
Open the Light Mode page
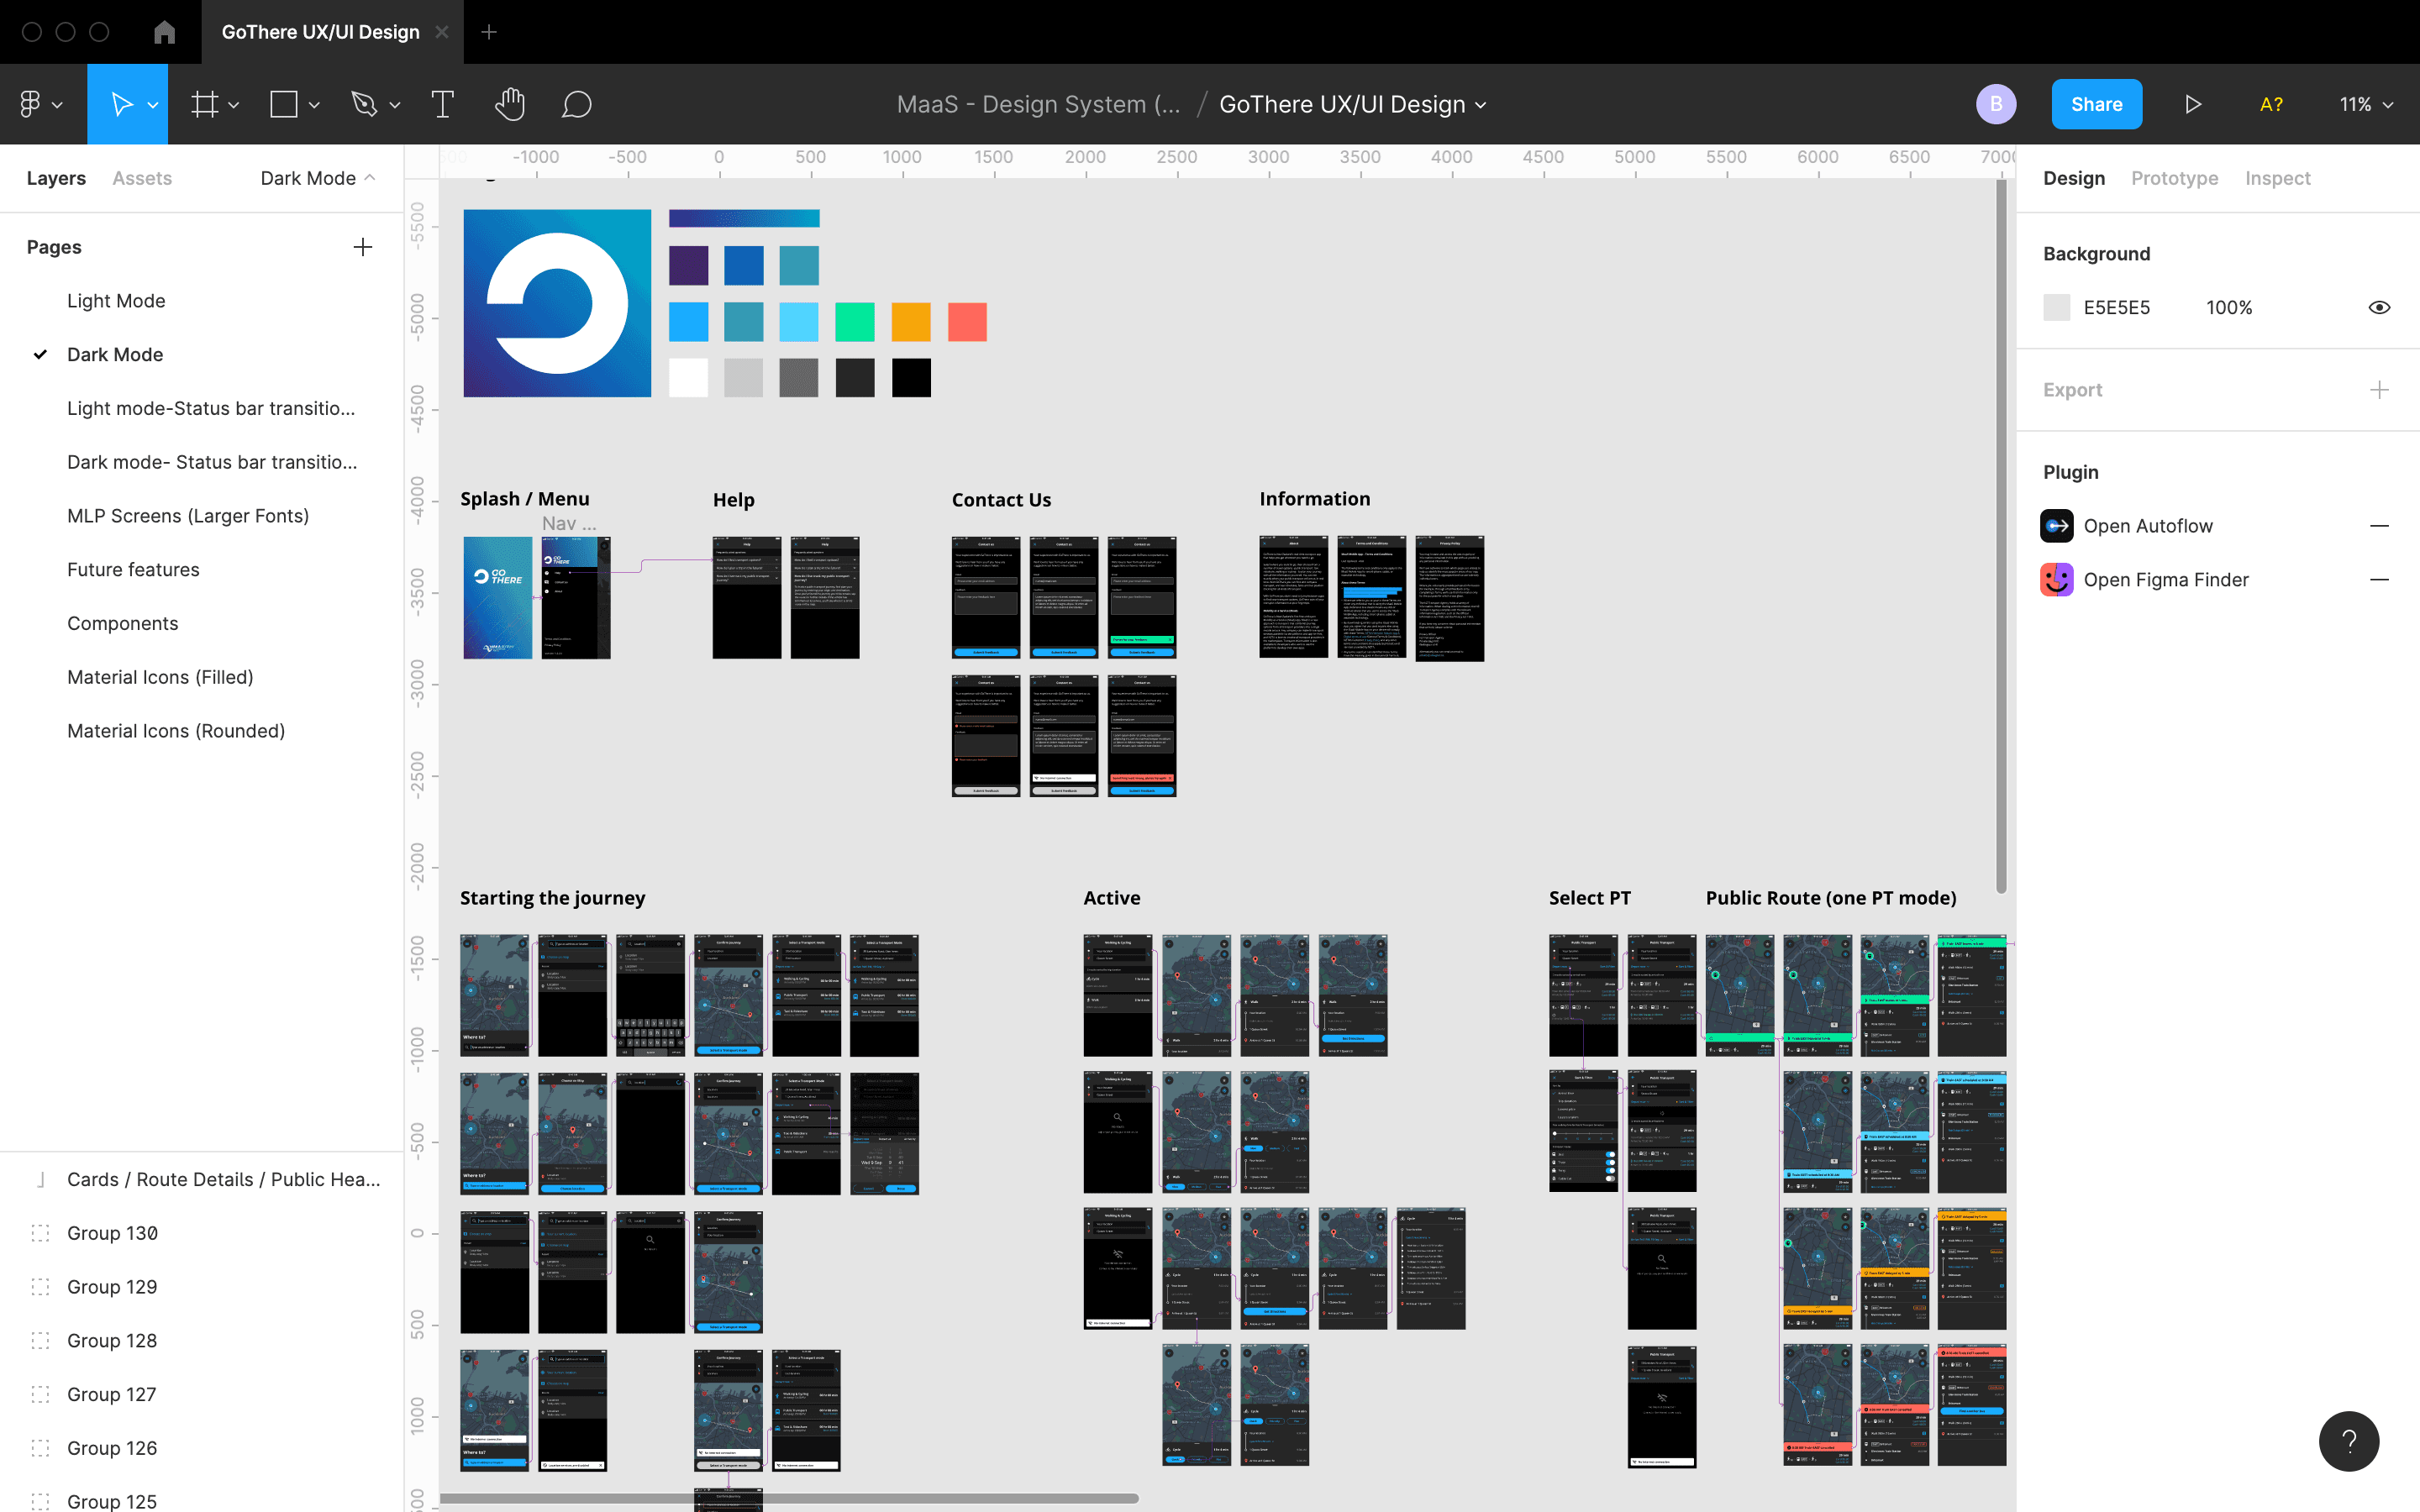(x=116, y=301)
